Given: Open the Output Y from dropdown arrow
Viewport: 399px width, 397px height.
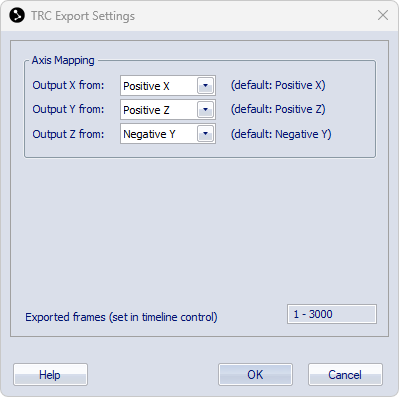Looking at the screenshot, I should tap(205, 110).
